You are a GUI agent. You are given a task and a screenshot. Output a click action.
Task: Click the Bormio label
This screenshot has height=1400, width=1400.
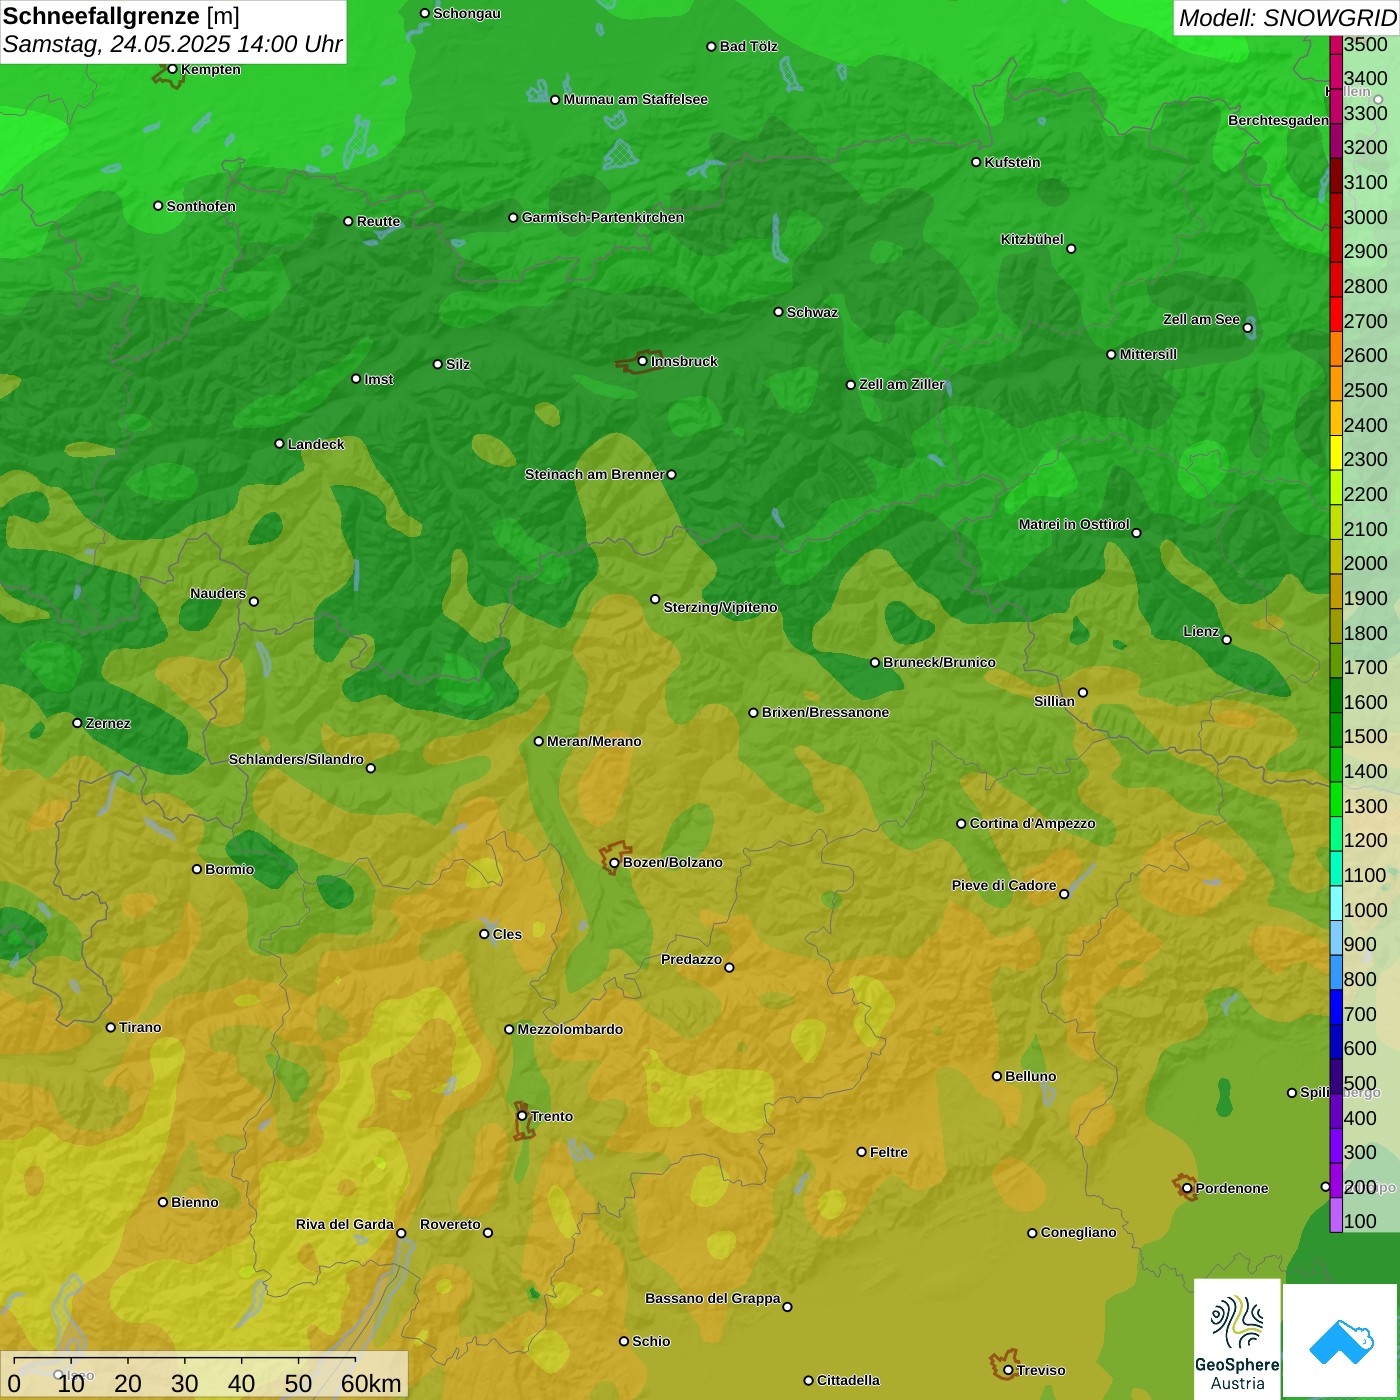(x=230, y=869)
